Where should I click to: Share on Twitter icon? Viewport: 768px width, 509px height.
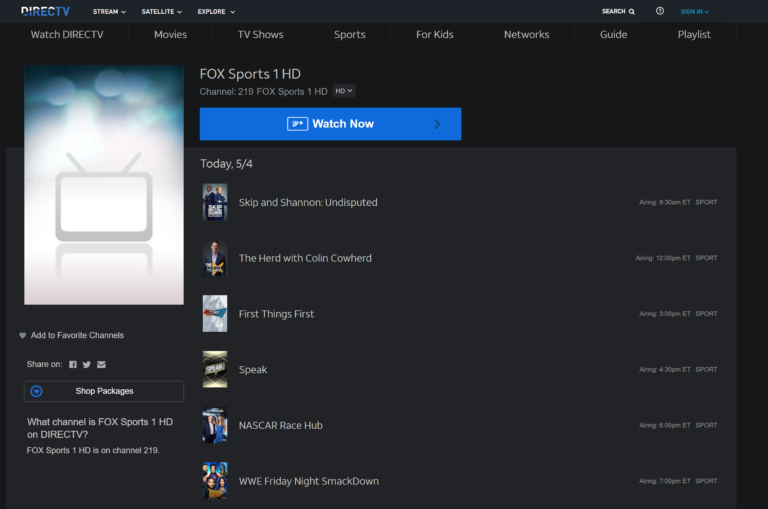click(87, 365)
